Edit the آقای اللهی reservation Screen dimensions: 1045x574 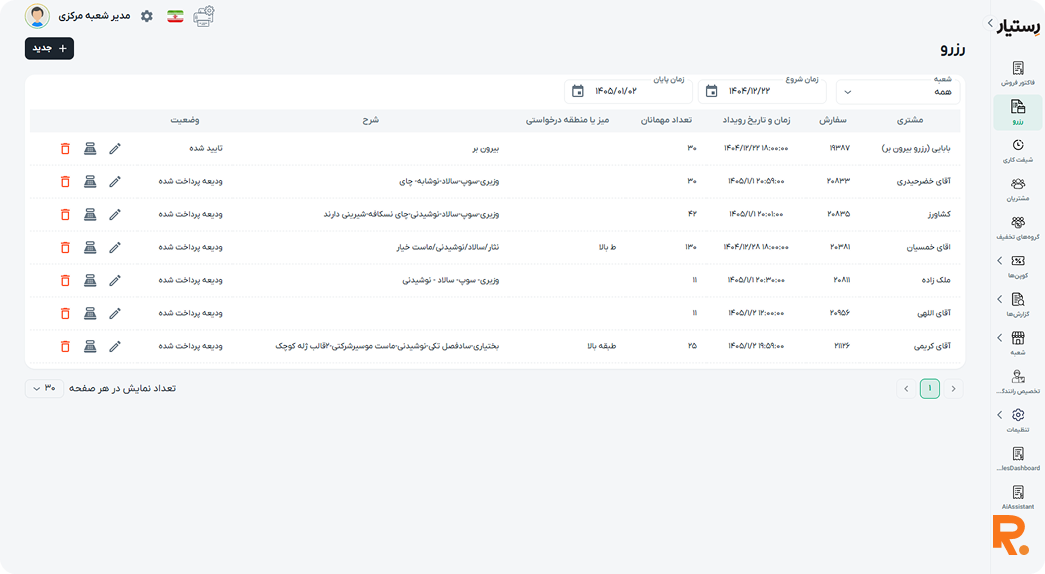click(x=115, y=313)
